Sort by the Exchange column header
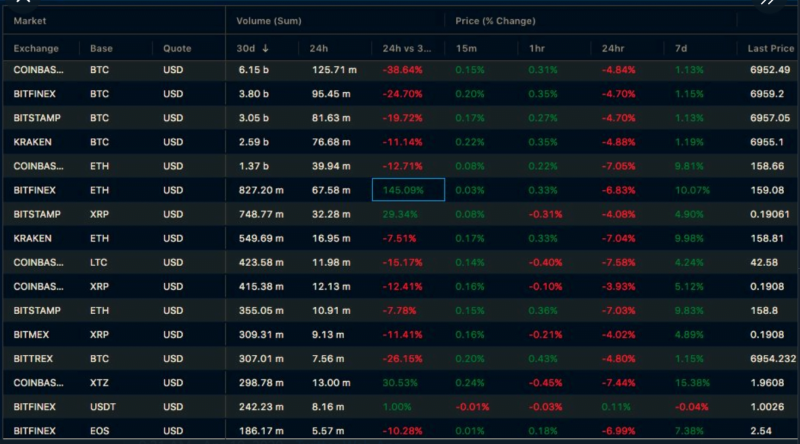 click(x=36, y=48)
